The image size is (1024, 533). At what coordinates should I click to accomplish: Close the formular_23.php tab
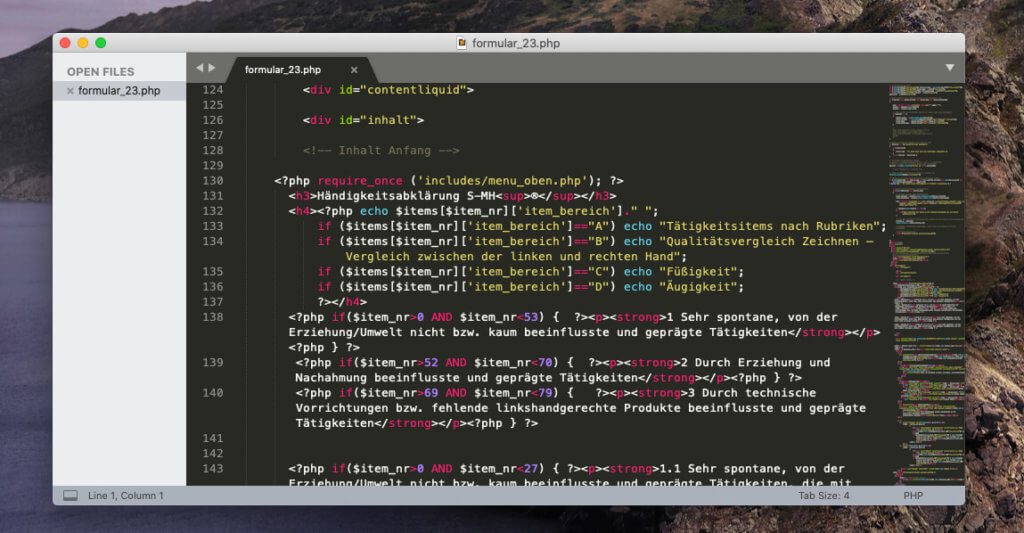pyautogui.click(x=354, y=70)
